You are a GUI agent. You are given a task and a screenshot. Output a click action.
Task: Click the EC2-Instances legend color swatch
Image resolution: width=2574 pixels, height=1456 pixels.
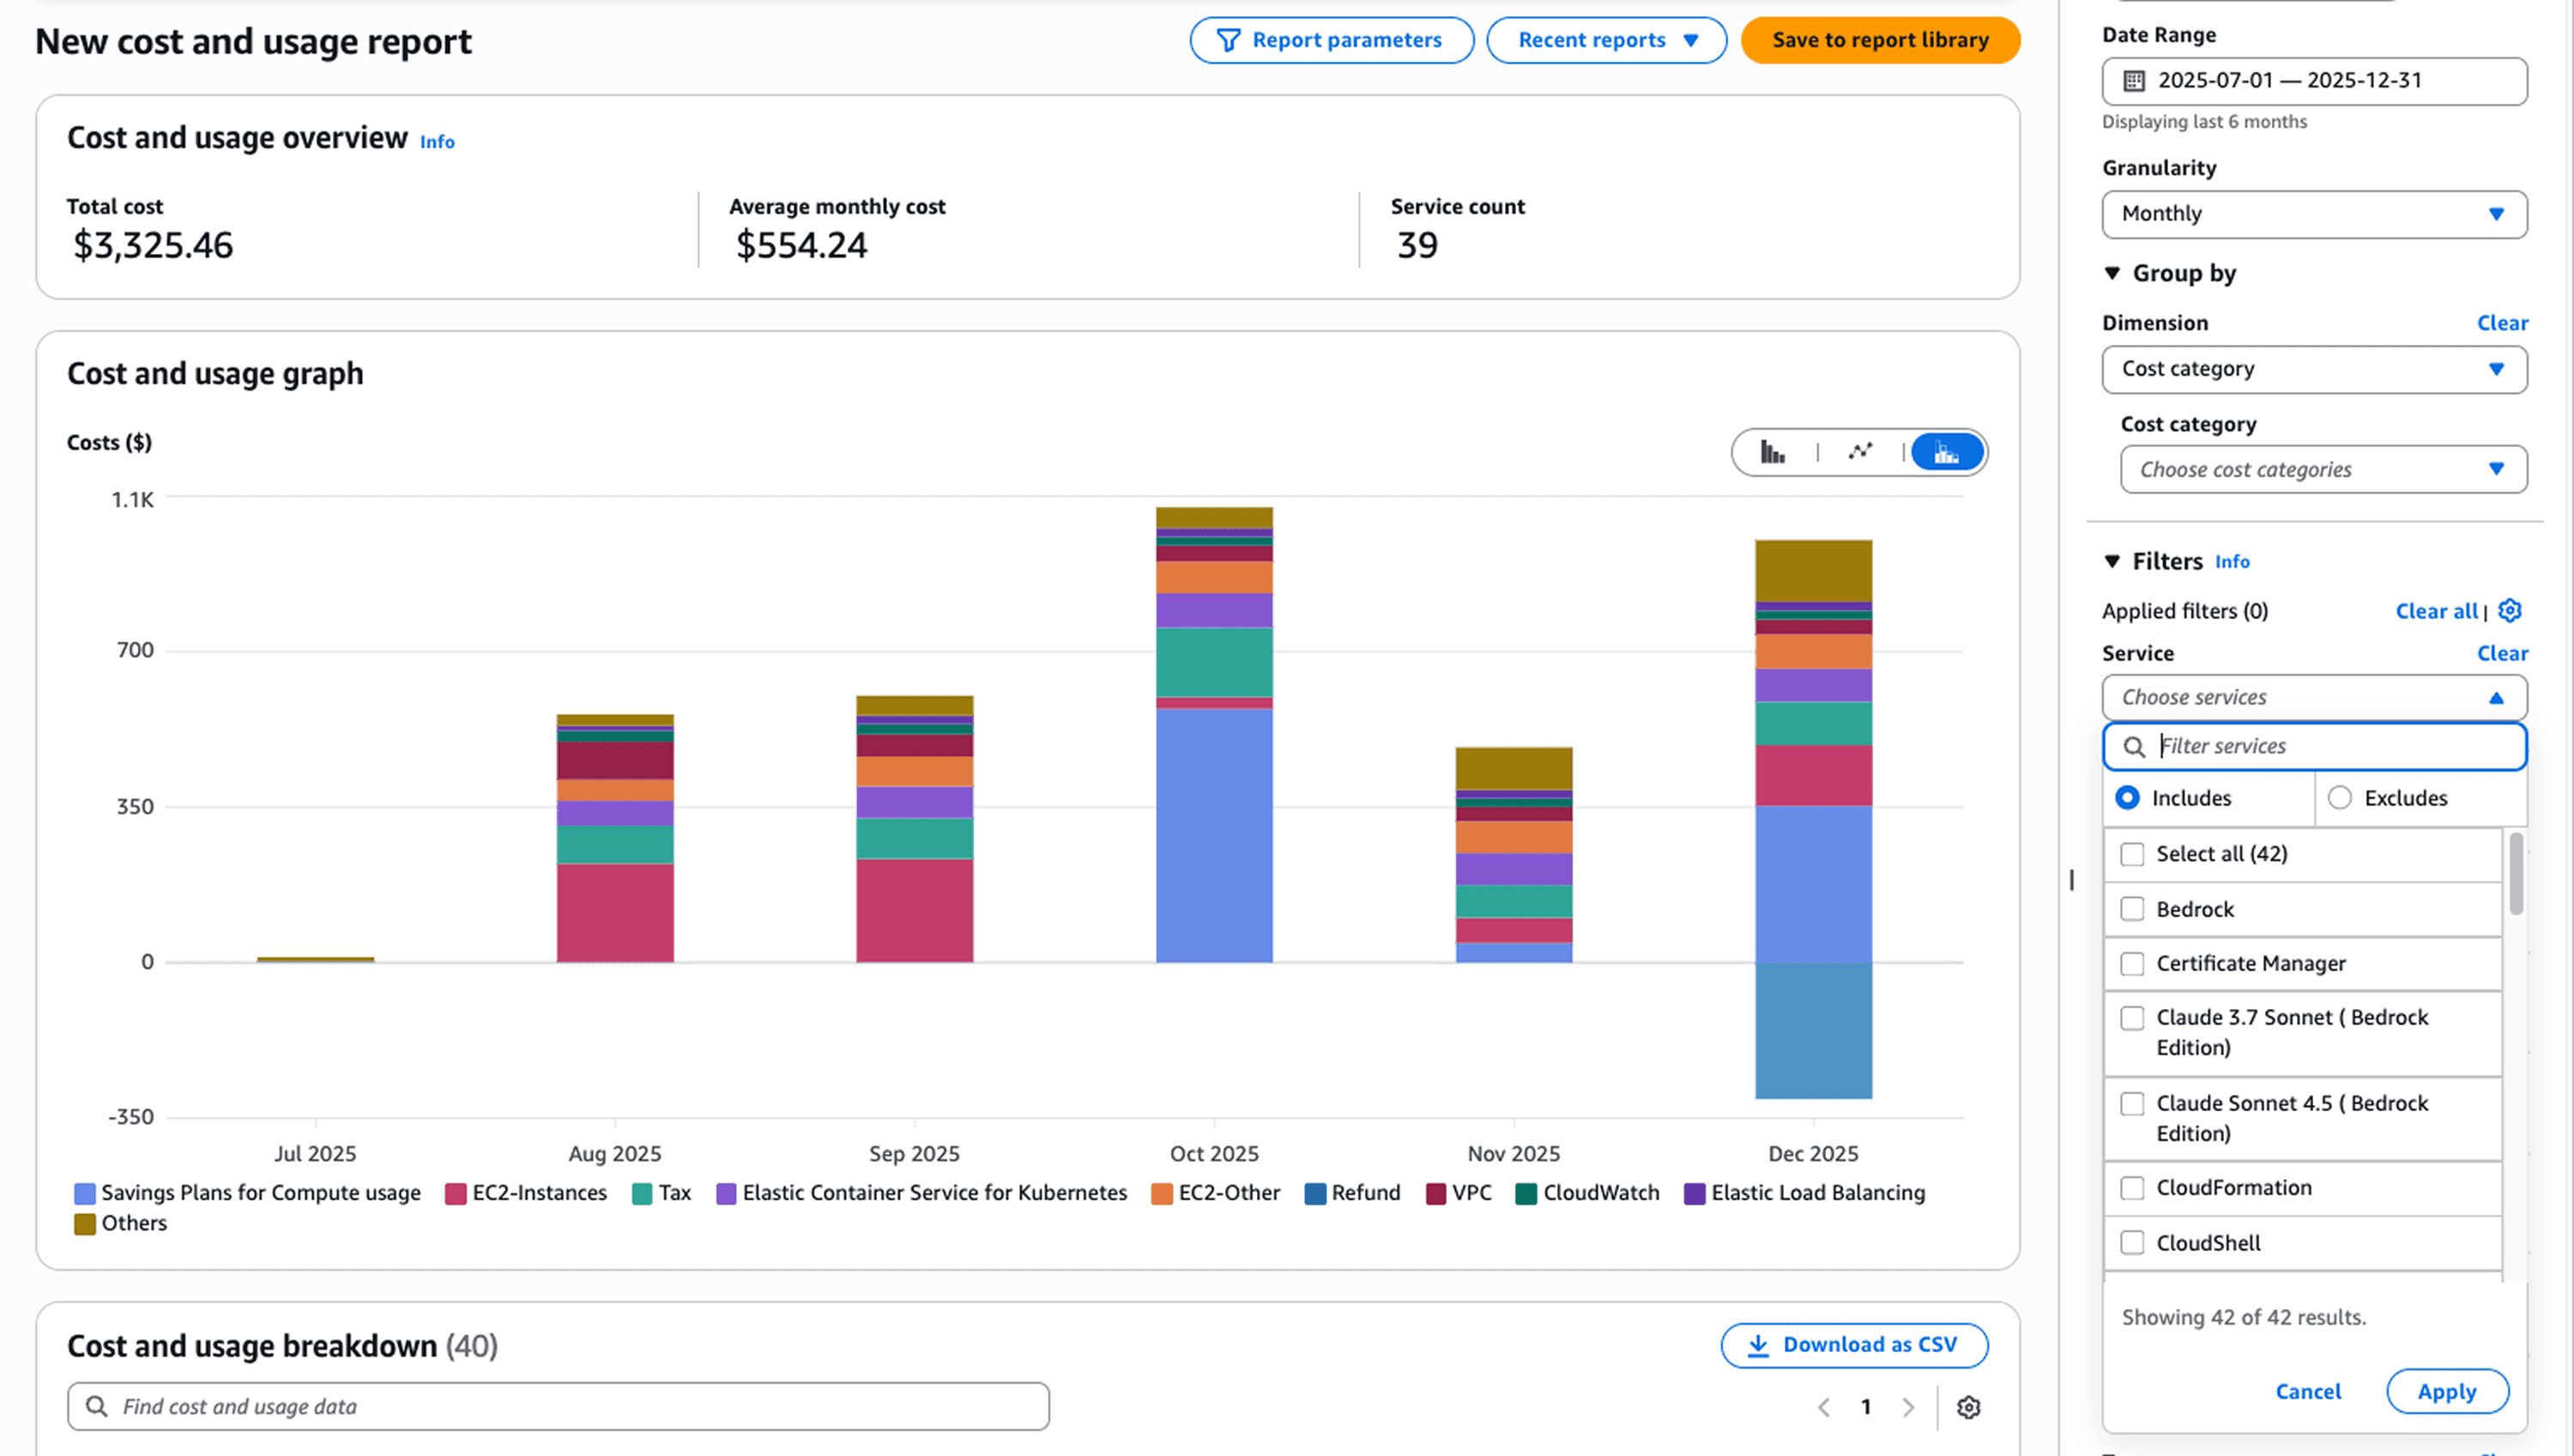(456, 1194)
